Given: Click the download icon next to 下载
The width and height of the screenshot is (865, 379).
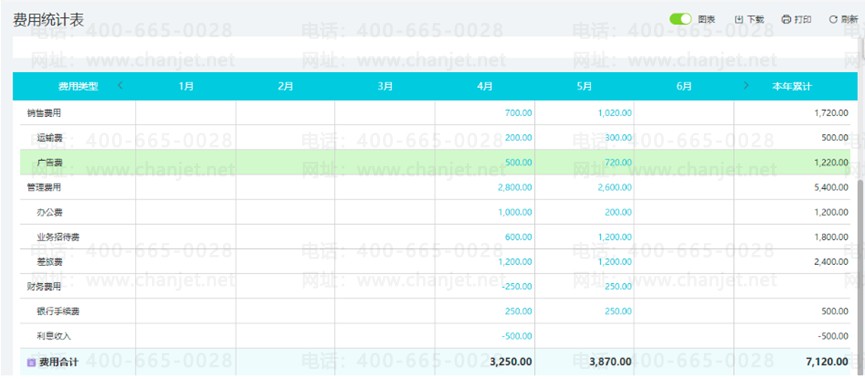Looking at the screenshot, I should (x=739, y=20).
